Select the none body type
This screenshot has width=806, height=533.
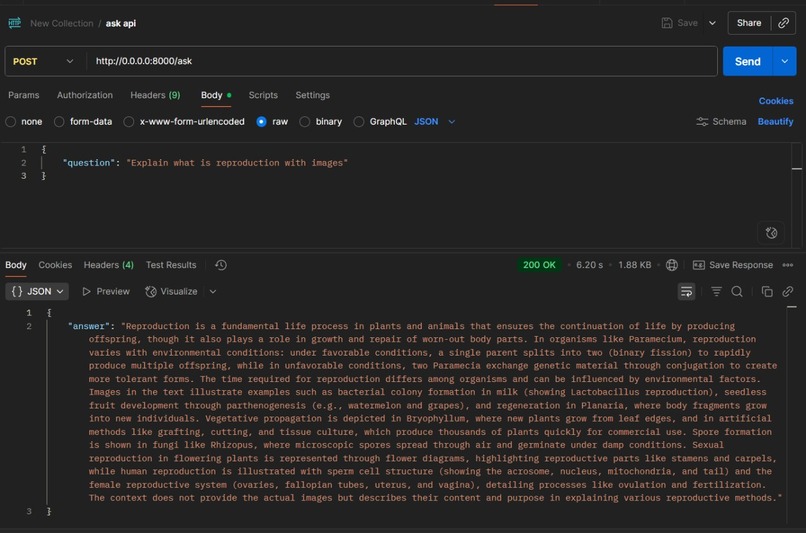pos(11,122)
